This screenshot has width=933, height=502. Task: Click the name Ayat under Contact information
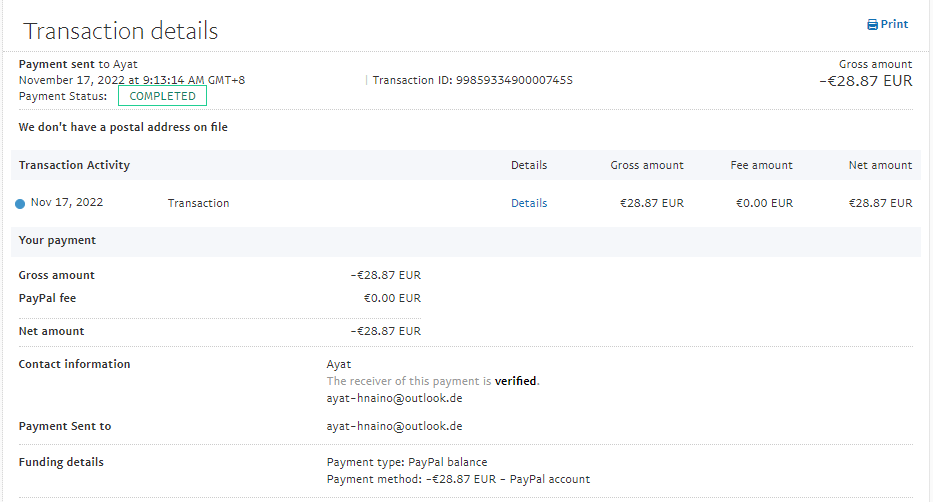click(339, 364)
